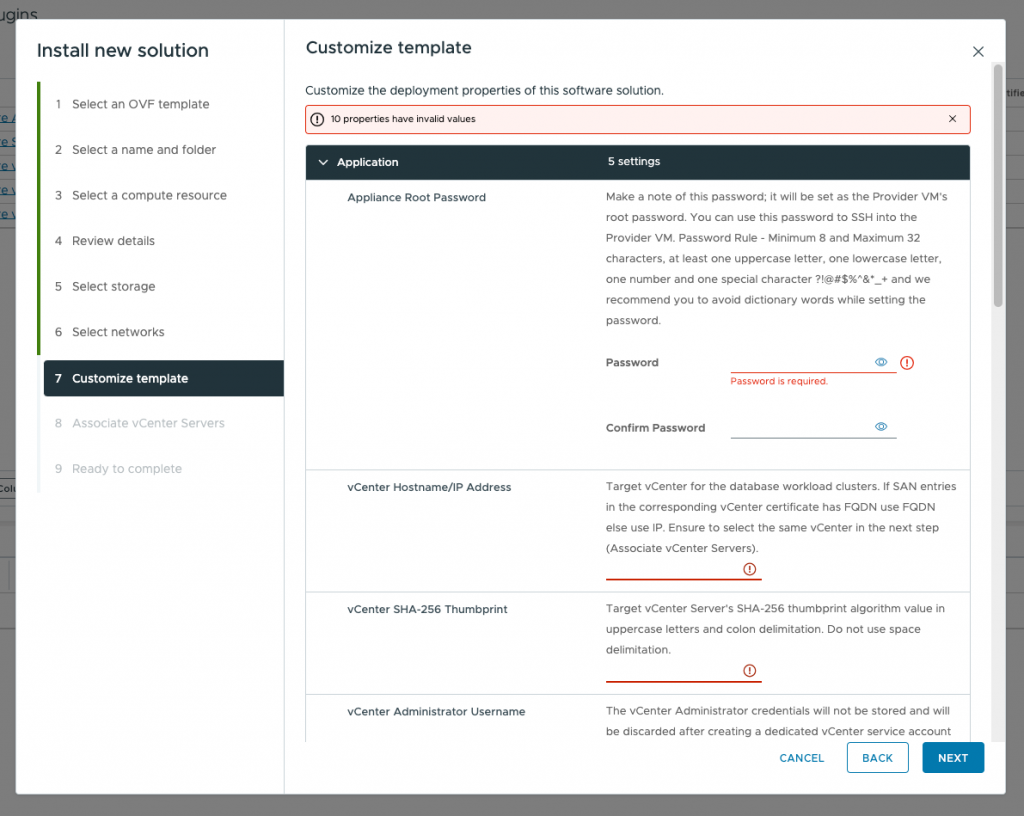Click the vCenter SHA-256 Thumbprint error icon
This screenshot has width=1024, height=816.
point(750,671)
